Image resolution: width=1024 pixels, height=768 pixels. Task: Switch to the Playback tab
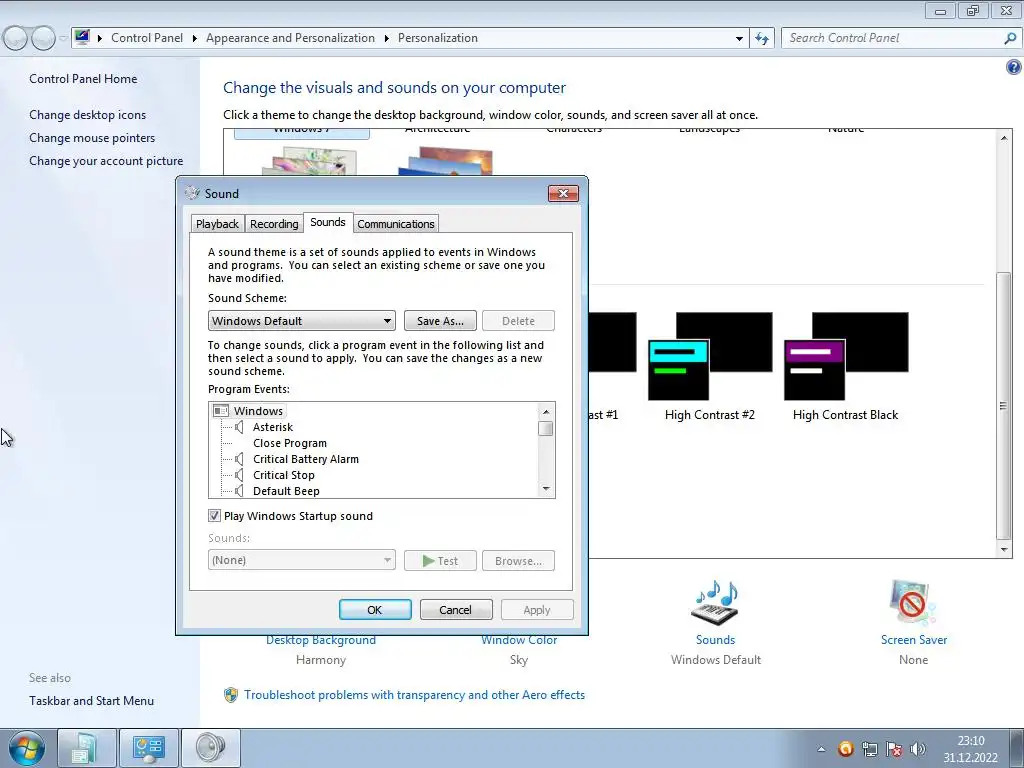tap(217, 224)
